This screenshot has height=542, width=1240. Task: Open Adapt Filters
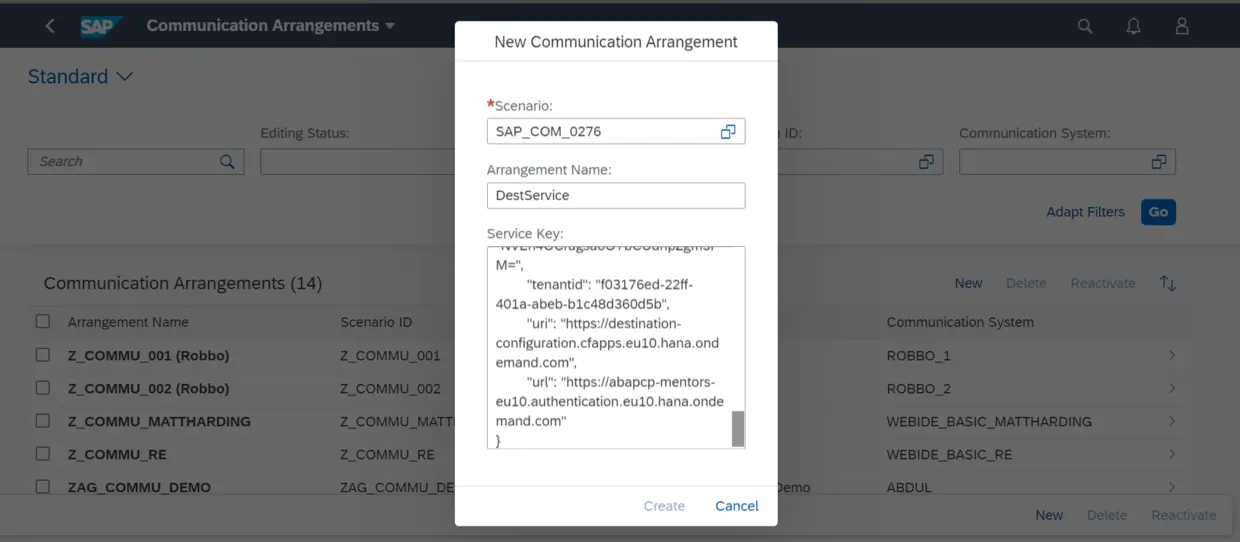click(1085, 212)
